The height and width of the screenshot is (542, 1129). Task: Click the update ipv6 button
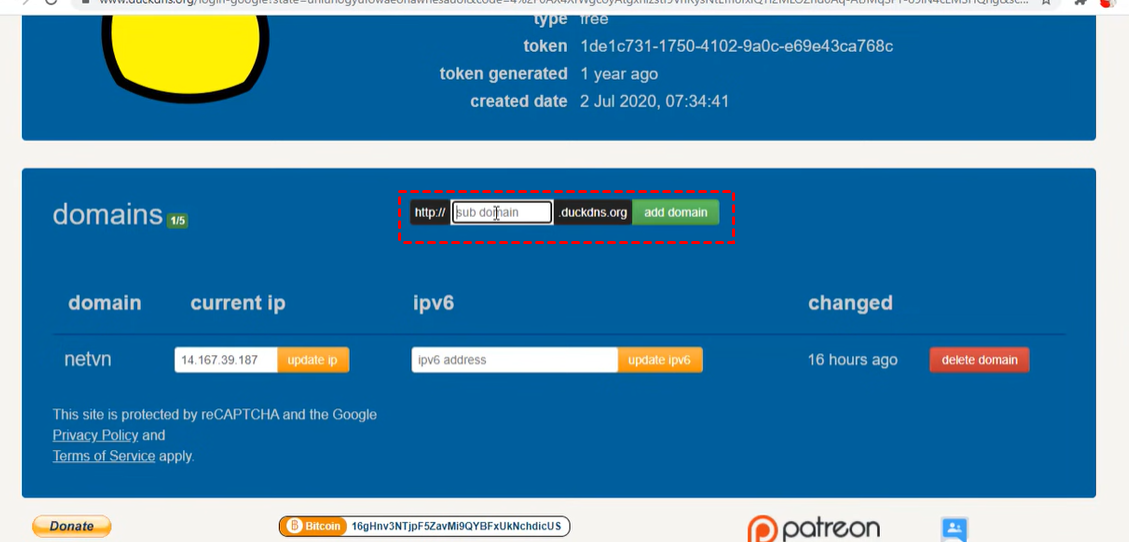[660, 360]
